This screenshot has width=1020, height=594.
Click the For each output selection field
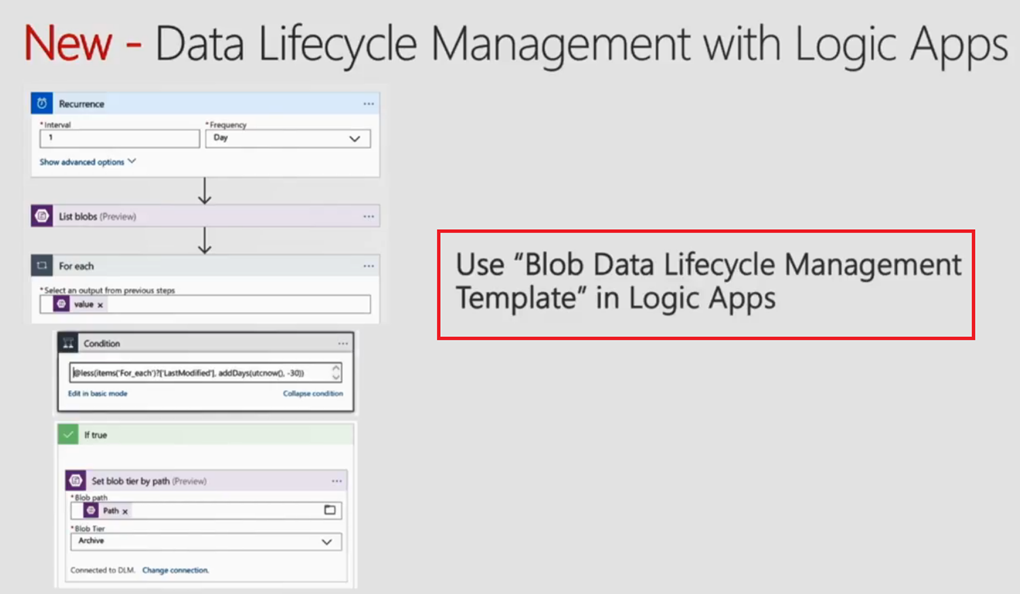point(205,304)
